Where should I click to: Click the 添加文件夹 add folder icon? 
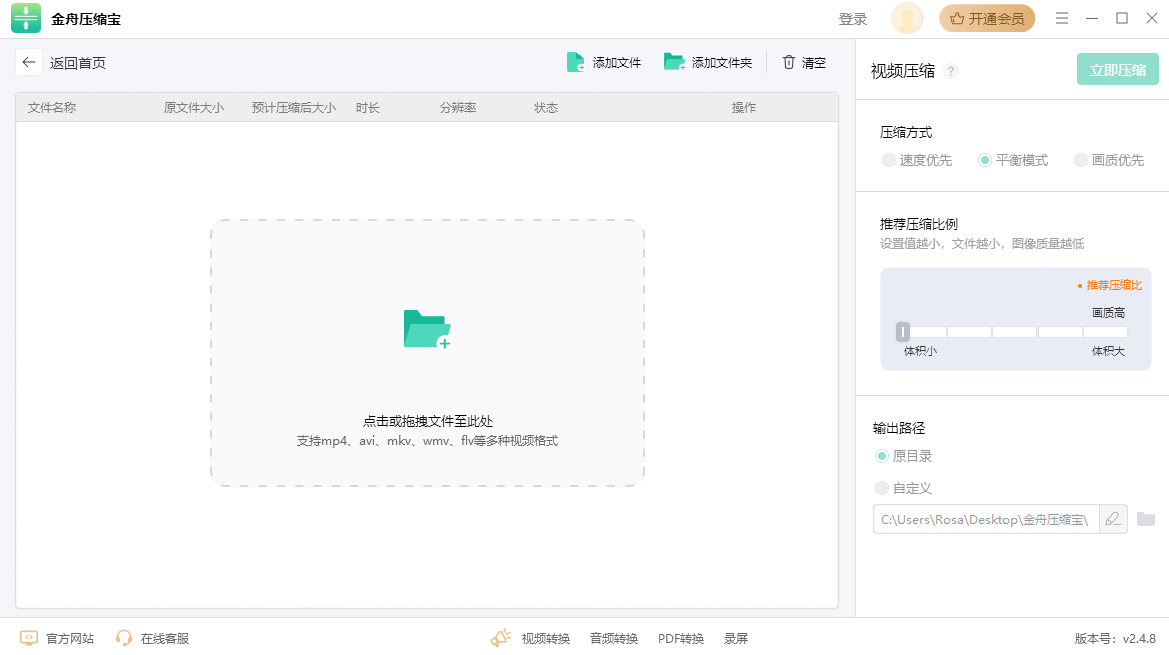coord(674,61)
